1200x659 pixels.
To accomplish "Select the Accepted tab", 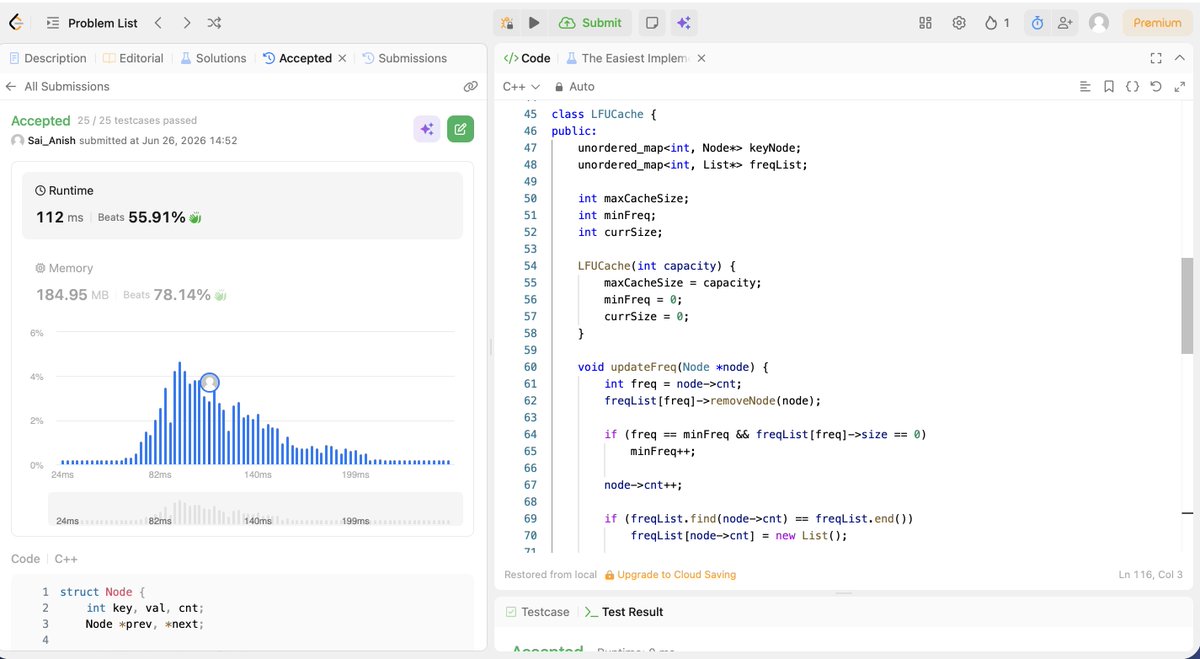I will [297, 58].
